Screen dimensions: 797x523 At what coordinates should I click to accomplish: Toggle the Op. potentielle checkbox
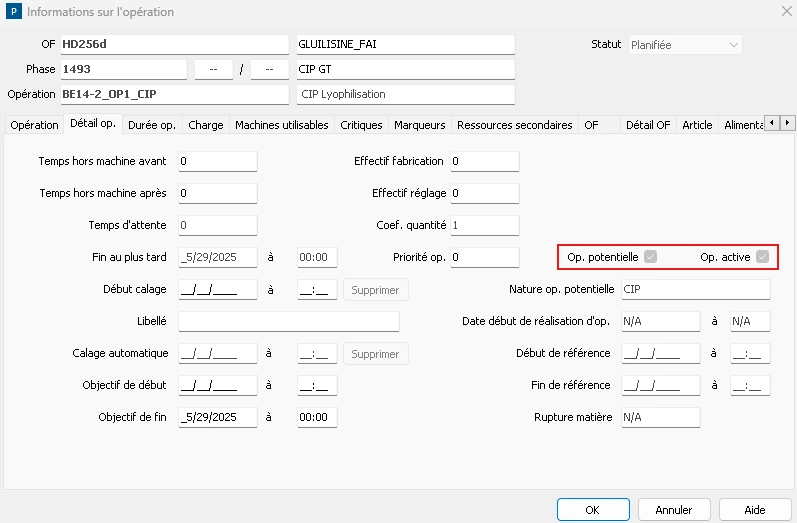[650, 257]
